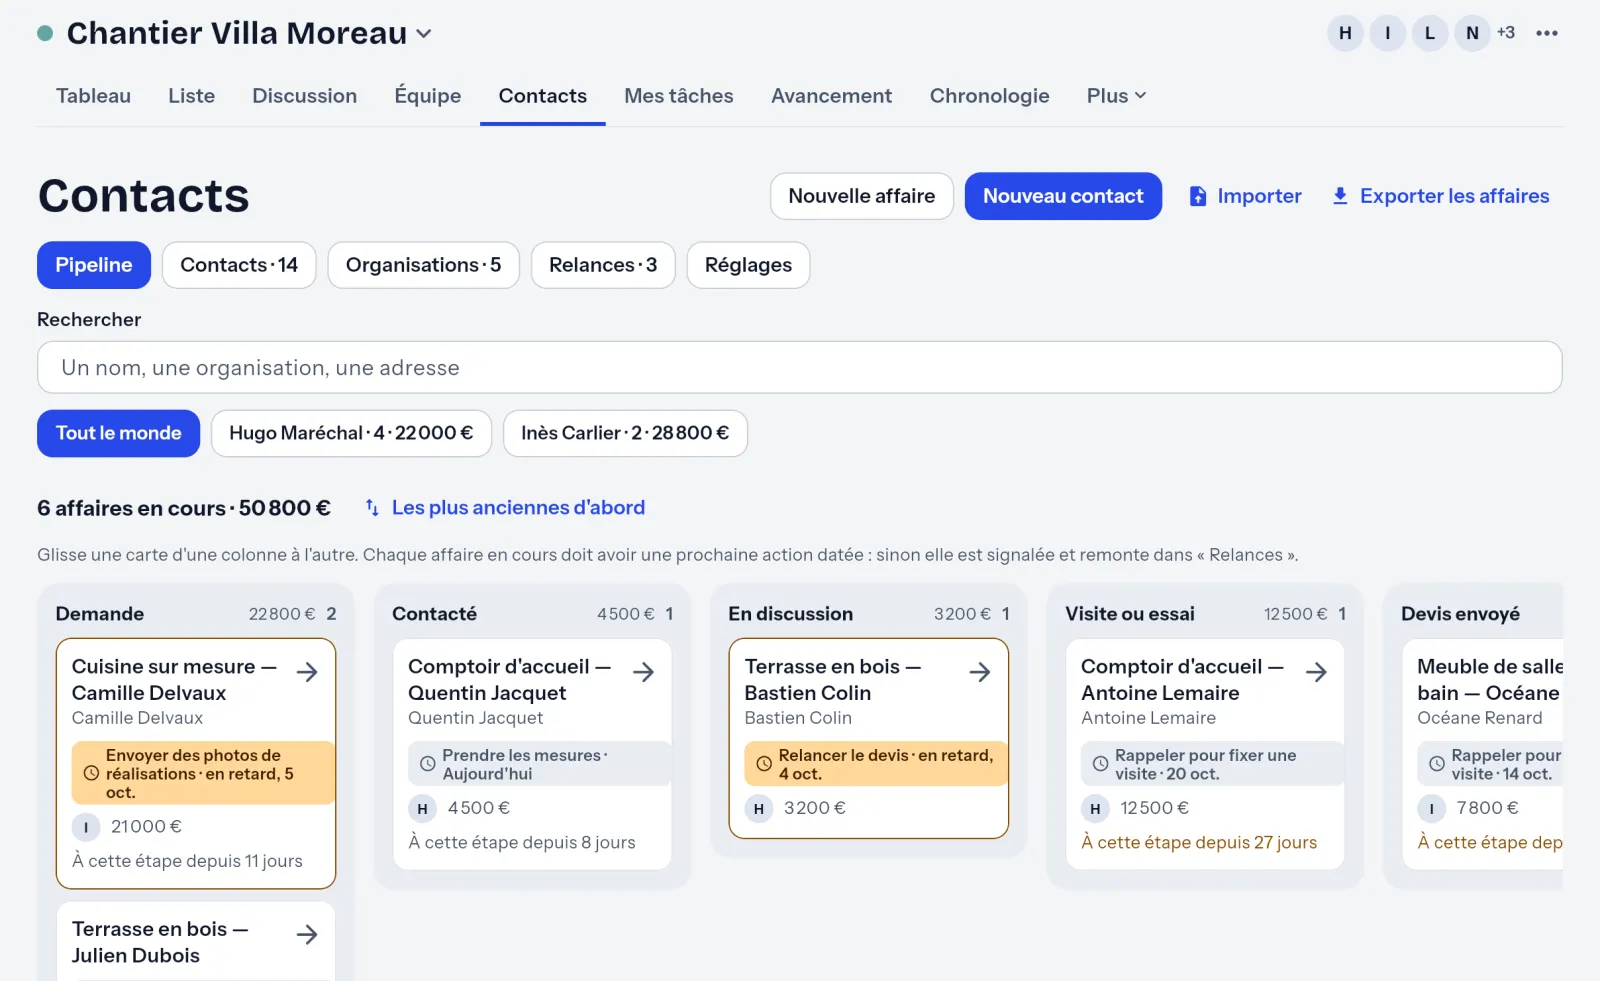Select the Relances · 3 view
The width and height of the screenshot is (1600, 981).
(x=603, y=265)
